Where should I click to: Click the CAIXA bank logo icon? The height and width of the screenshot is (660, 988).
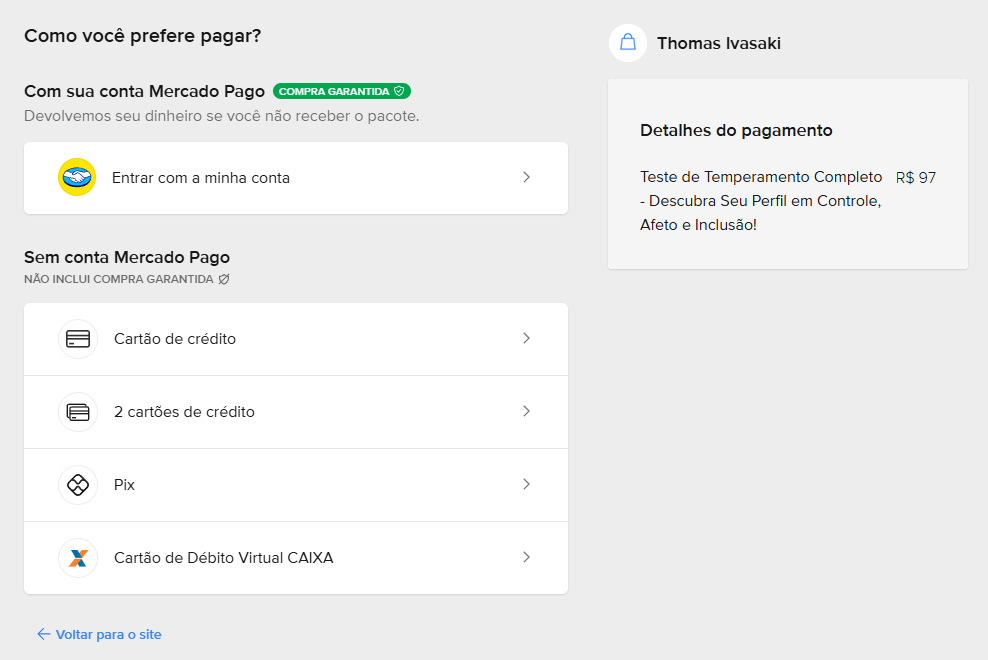click(x=78, y=558)
